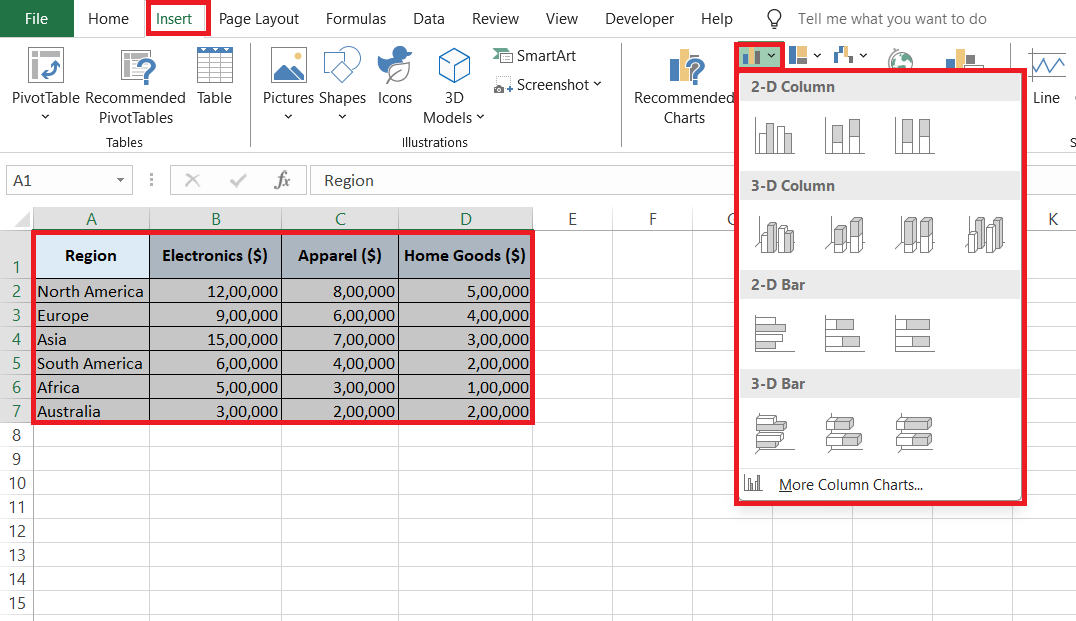Viewport: 1076px width, 621px height.
Task: Pick 2-D Stacked Bar chart
Action: coord(845,333)
